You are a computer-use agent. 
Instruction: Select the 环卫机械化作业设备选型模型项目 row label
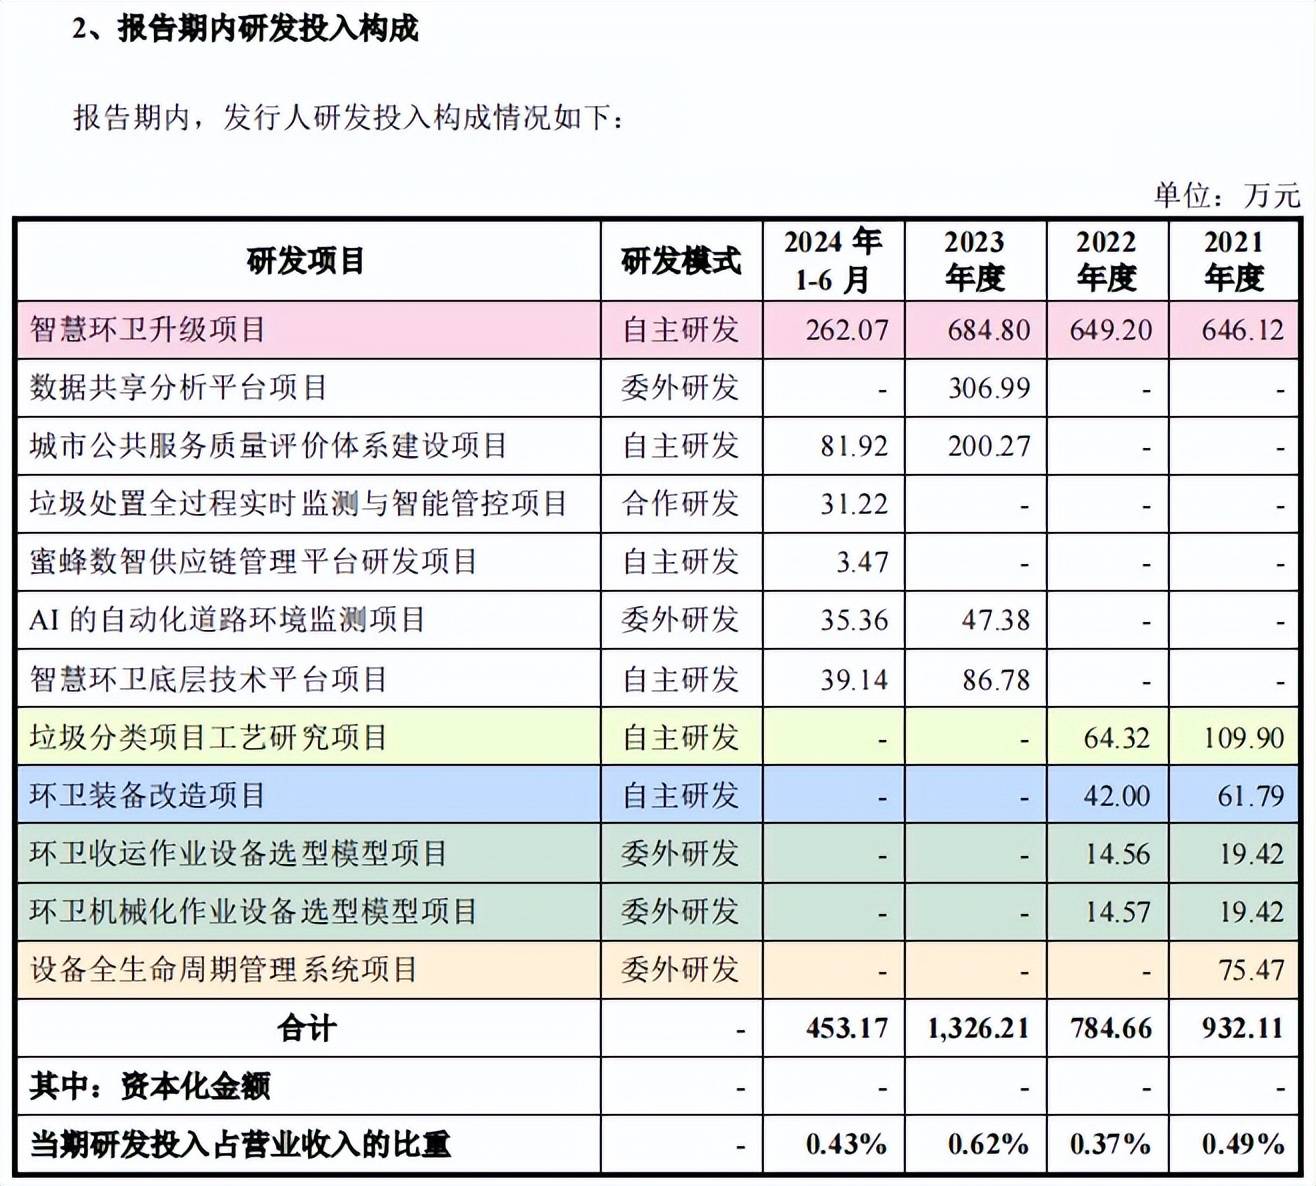254,912
